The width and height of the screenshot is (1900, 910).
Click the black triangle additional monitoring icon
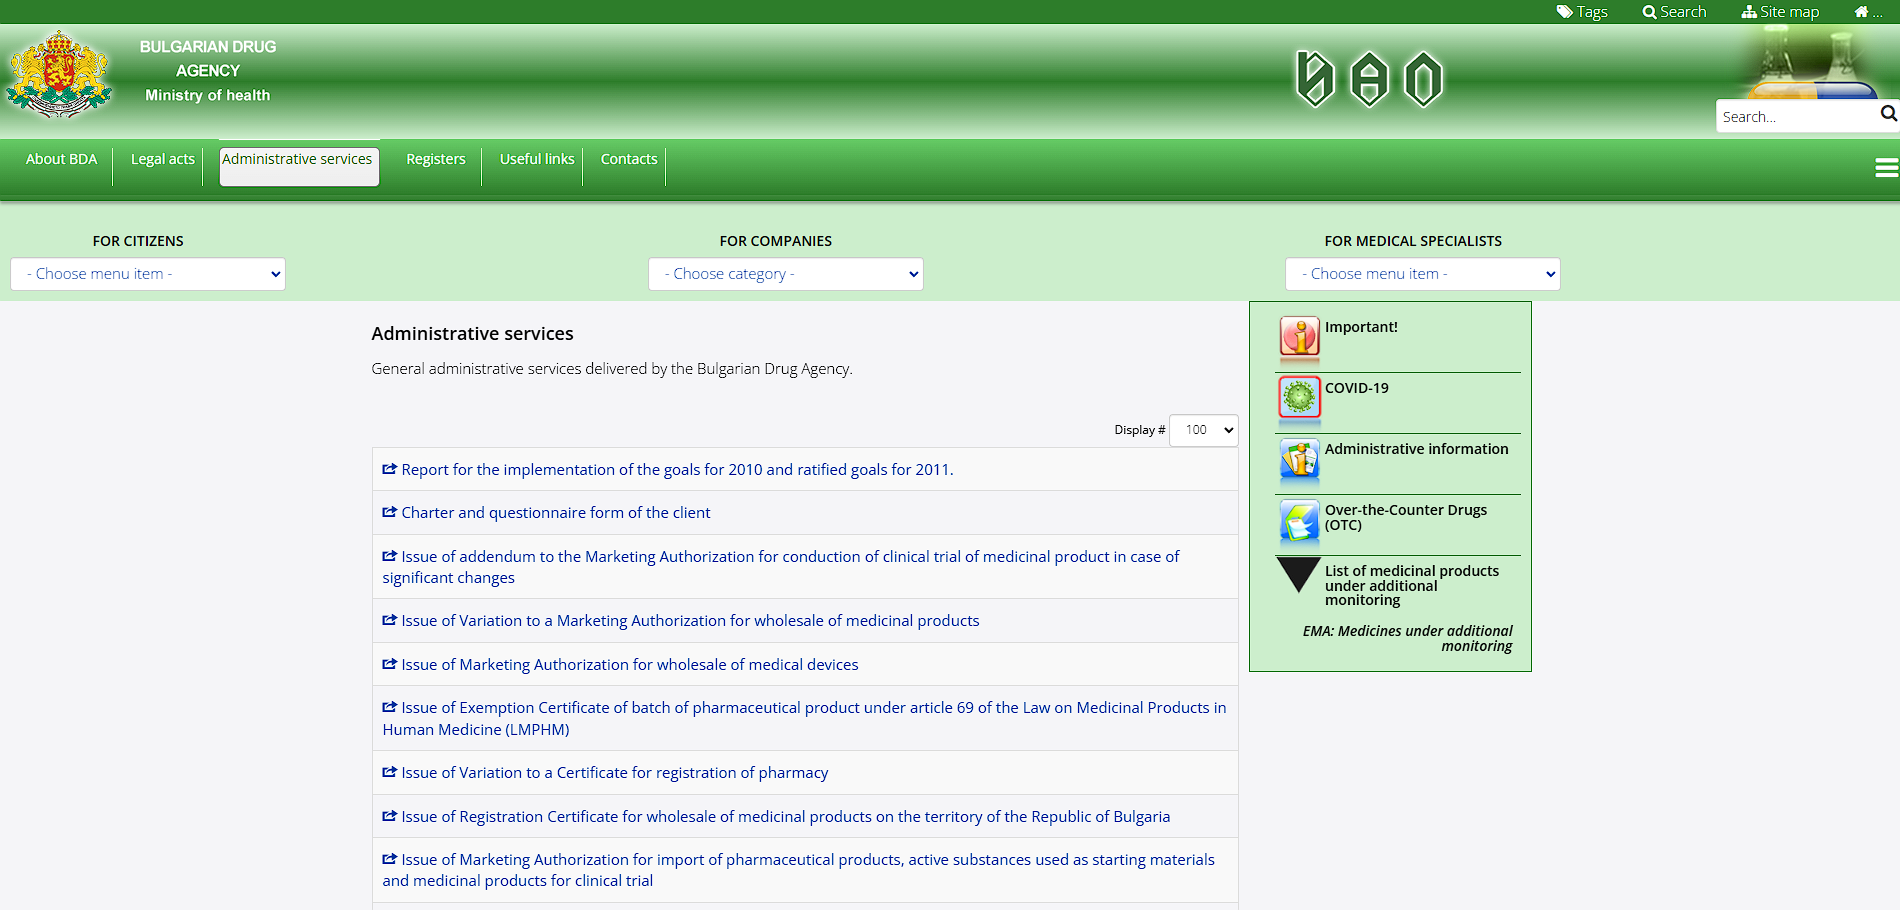pos(1298,574)
